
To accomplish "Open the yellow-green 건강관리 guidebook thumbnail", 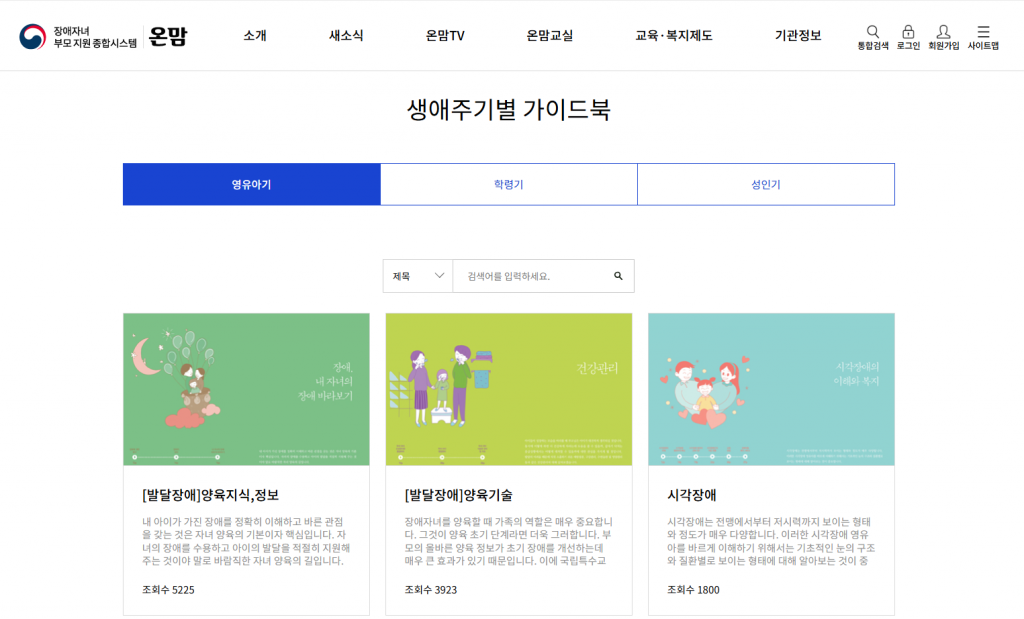I will pos(509,389).
